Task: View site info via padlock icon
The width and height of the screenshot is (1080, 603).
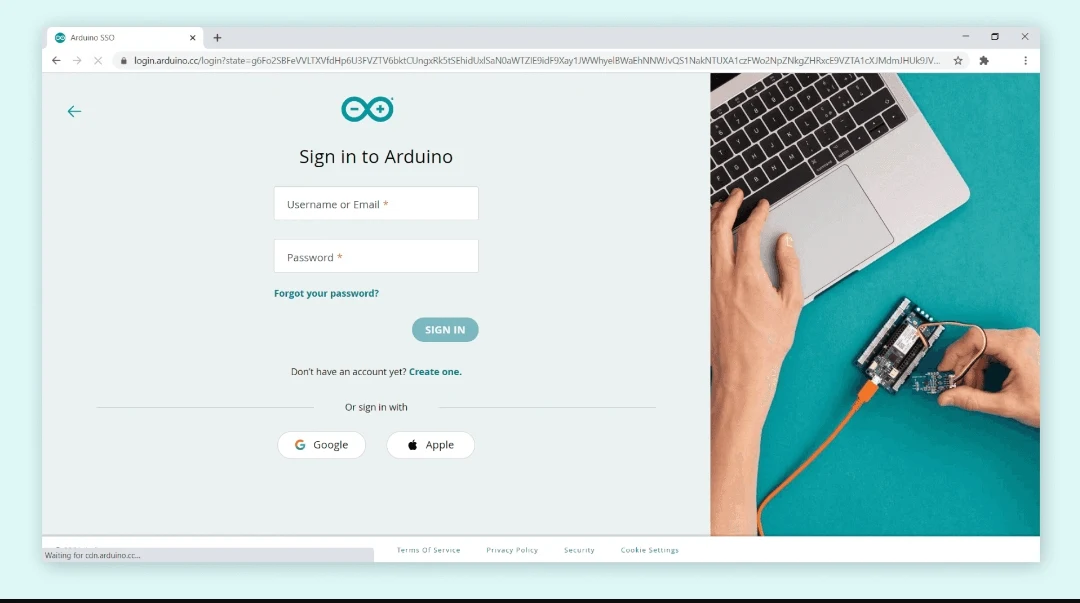Action: [124, 61]
